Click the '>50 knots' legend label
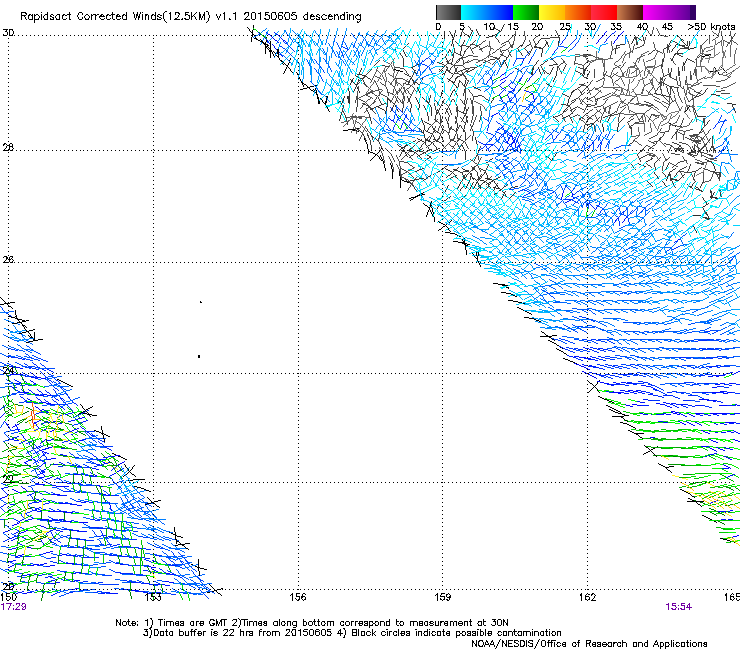Screen dimensions: 740x650 pos(711,27)
